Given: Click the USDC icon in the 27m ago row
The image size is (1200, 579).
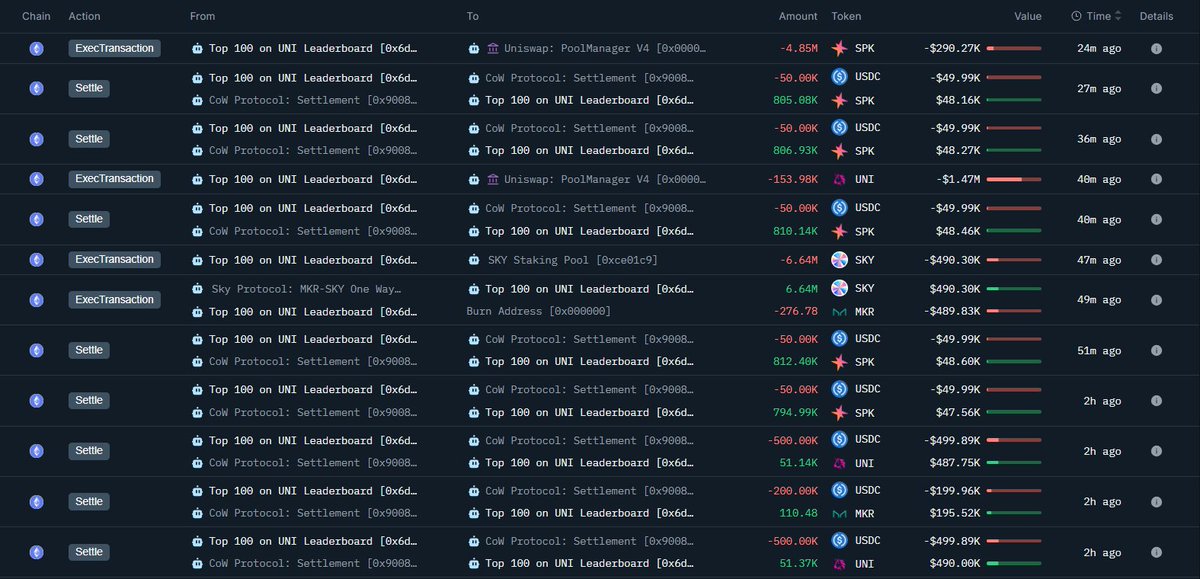Looking at the screenshot, I should click(839, 76).
